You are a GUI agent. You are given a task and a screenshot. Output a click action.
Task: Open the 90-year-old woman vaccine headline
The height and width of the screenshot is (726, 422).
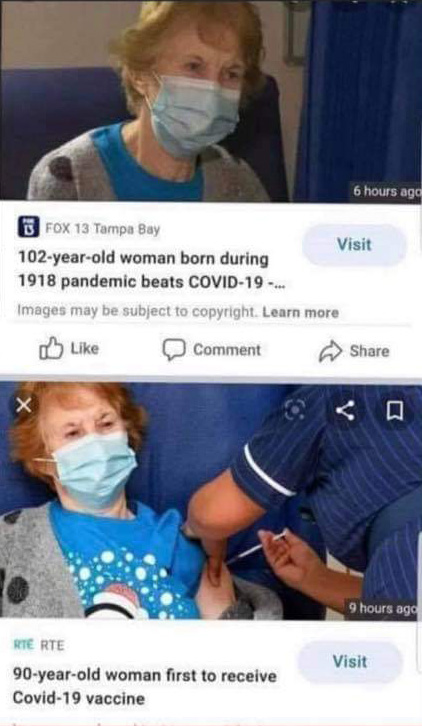pyautogui.click(x=145, y=687)
